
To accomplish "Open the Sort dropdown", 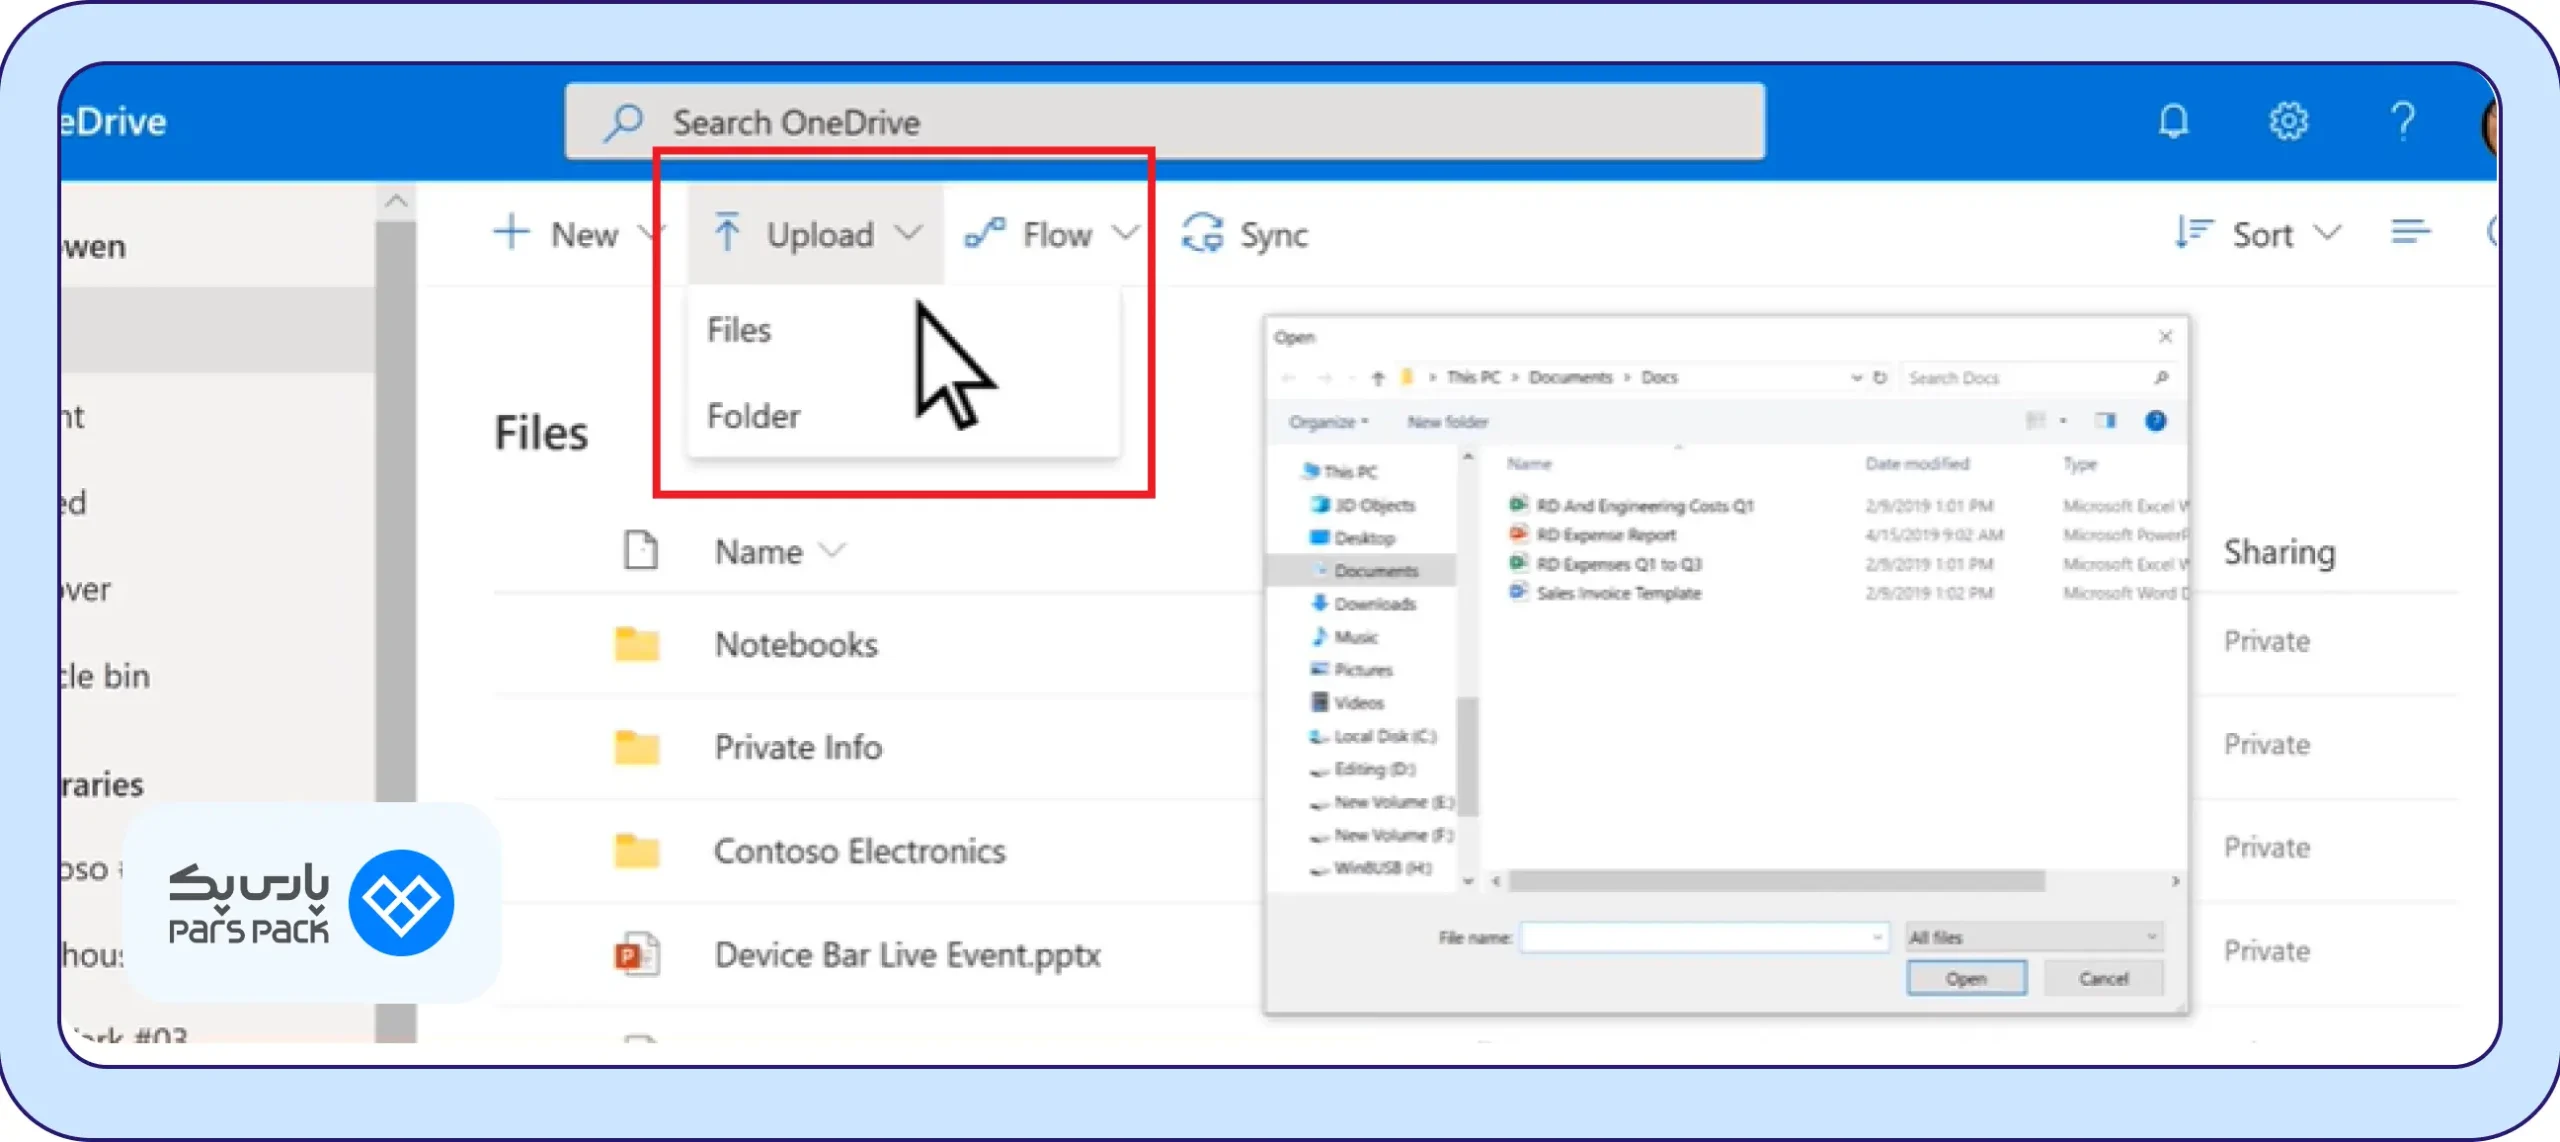I will tap(2259, 234).
